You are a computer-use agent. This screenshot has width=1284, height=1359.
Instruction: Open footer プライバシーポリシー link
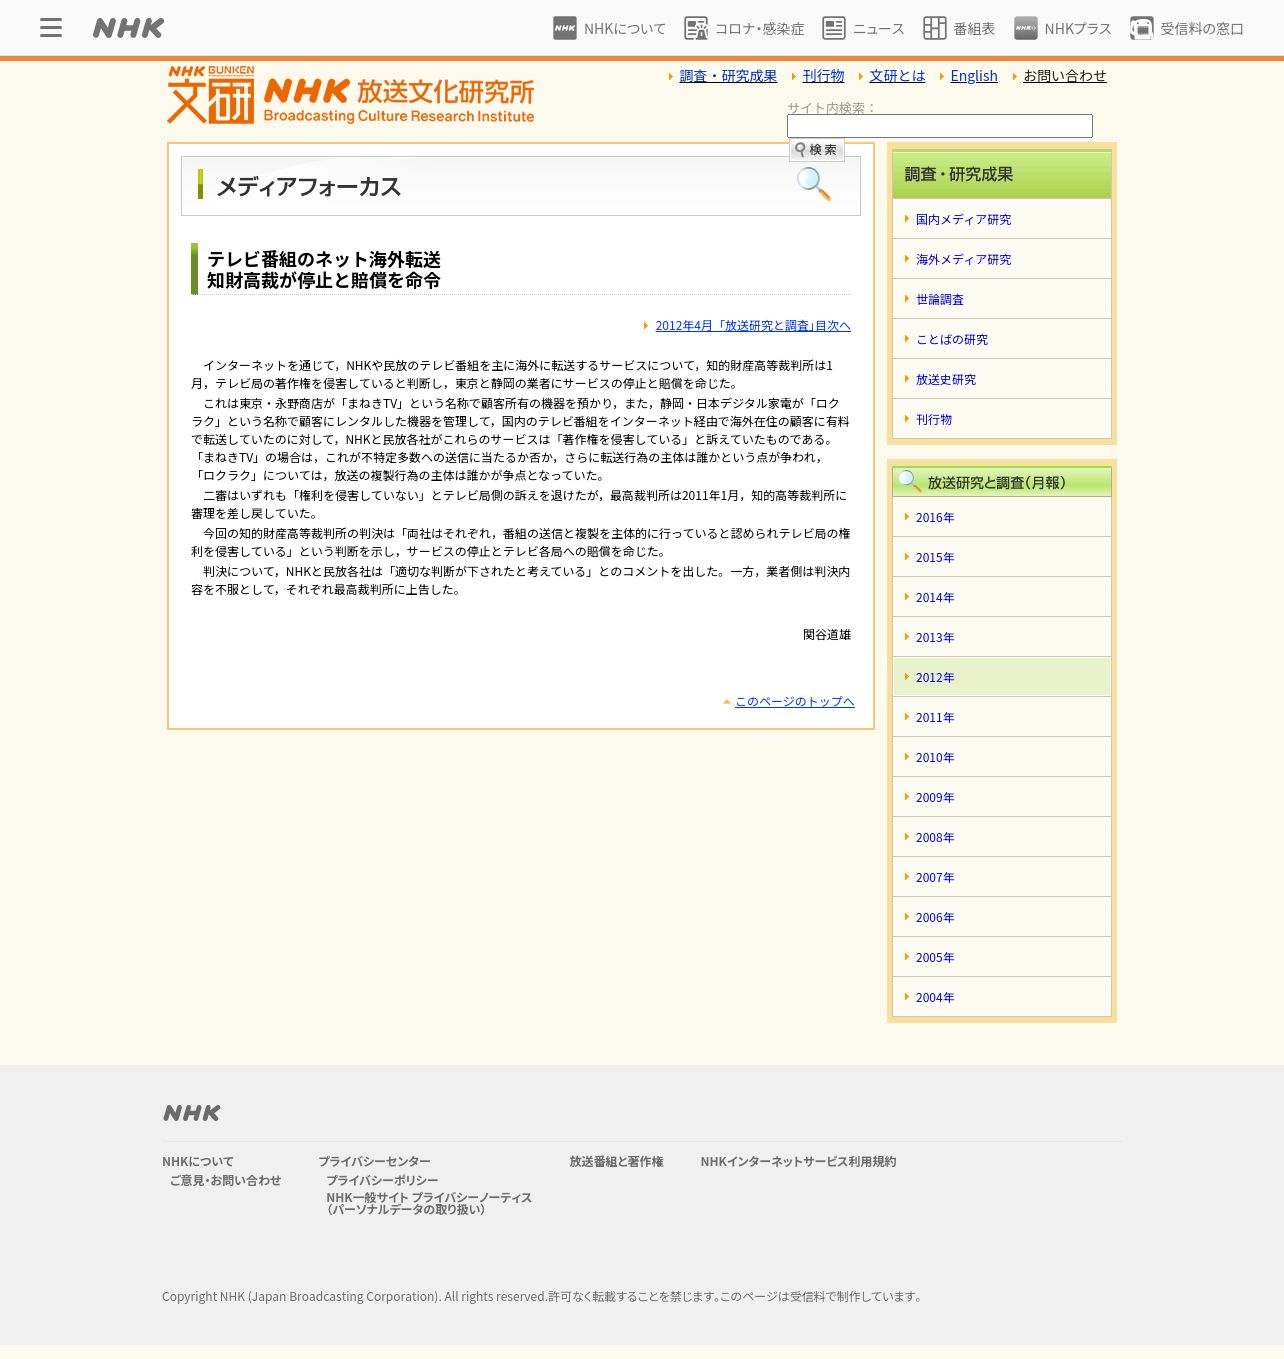382,1181
